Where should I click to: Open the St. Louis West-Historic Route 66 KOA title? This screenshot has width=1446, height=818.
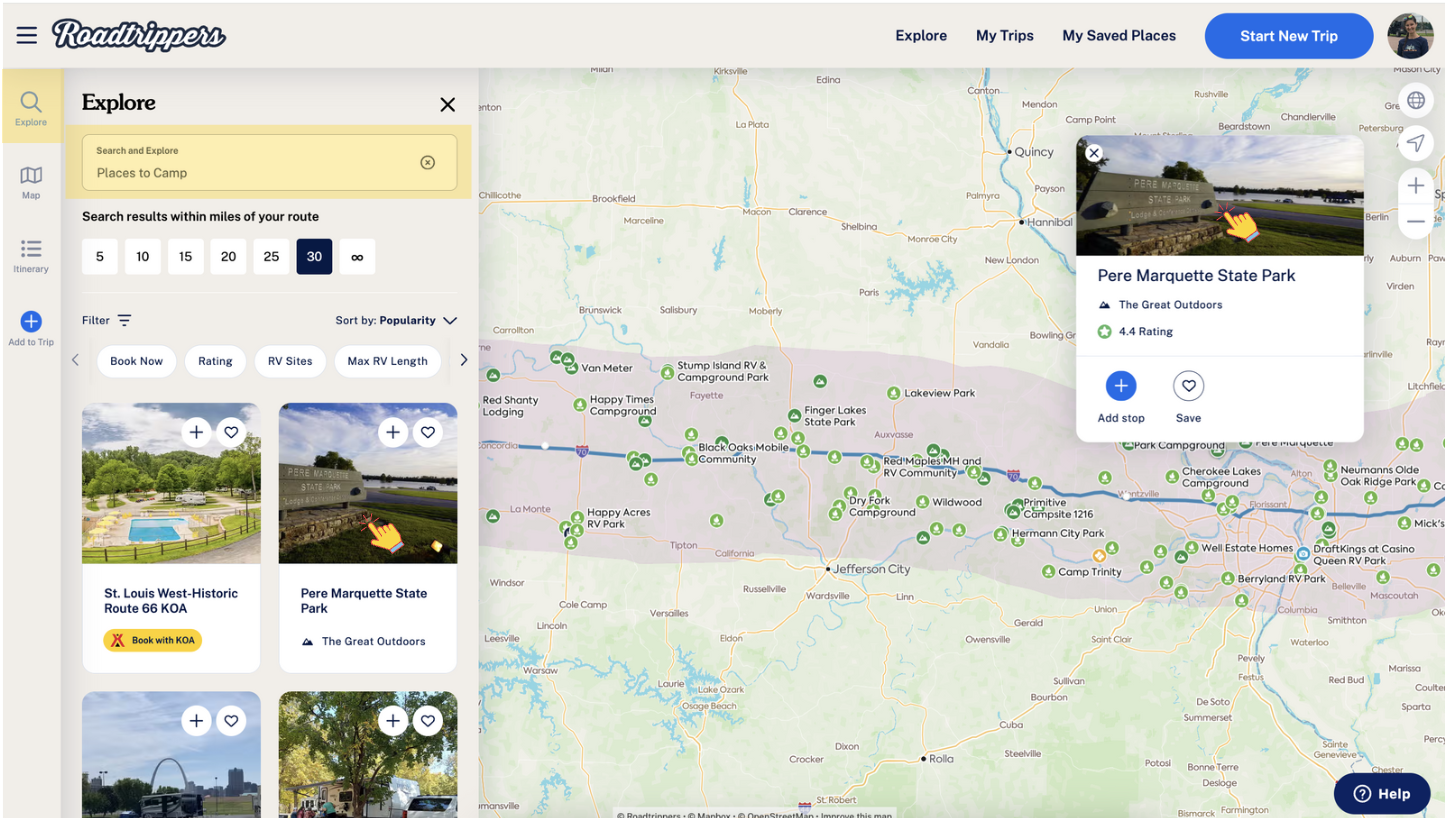tap(171, 600)
